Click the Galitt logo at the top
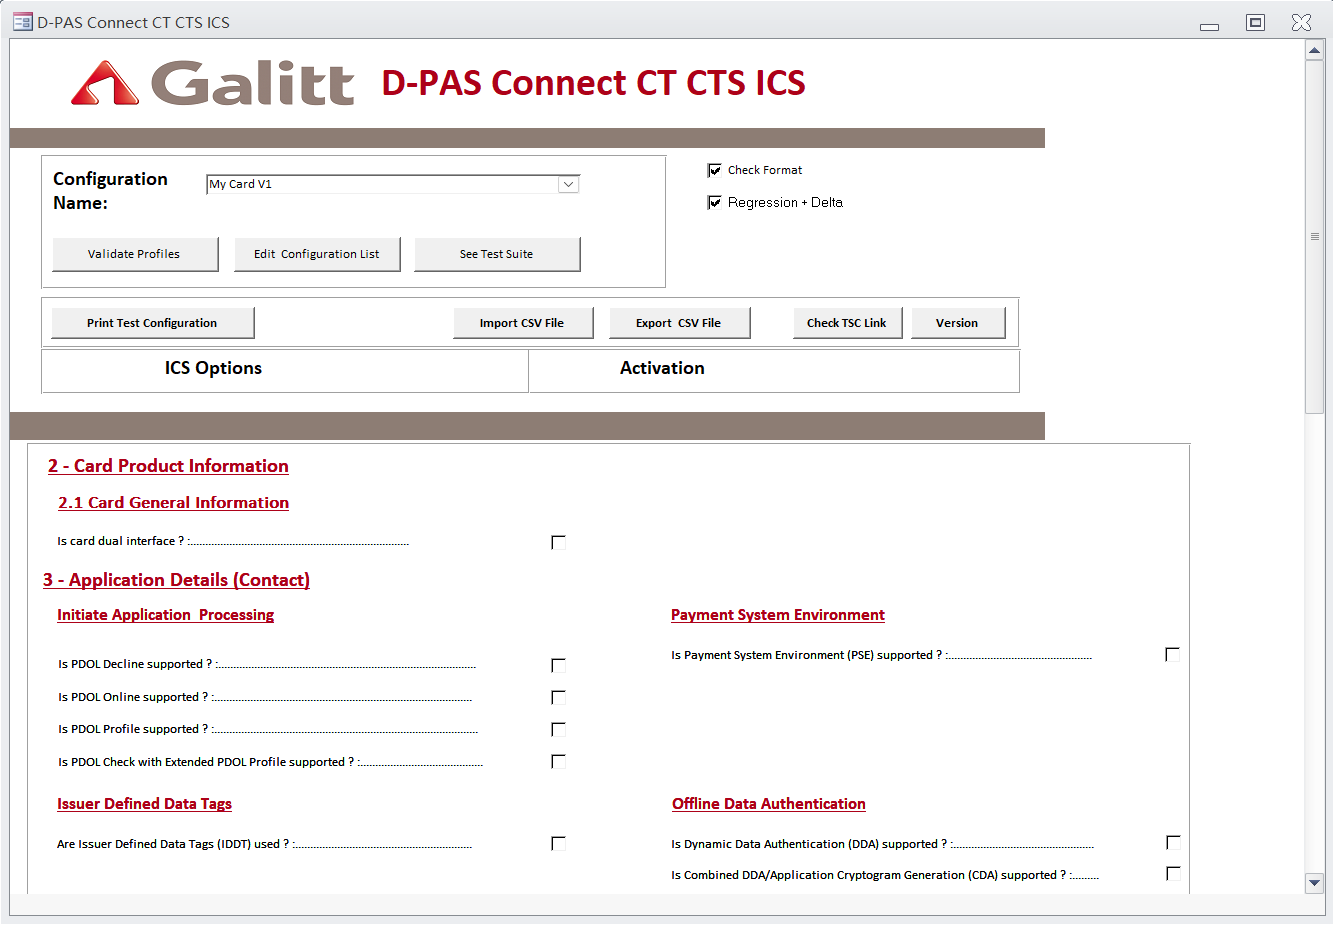This screenshot has height=925, width=1333. coord(212,83)
